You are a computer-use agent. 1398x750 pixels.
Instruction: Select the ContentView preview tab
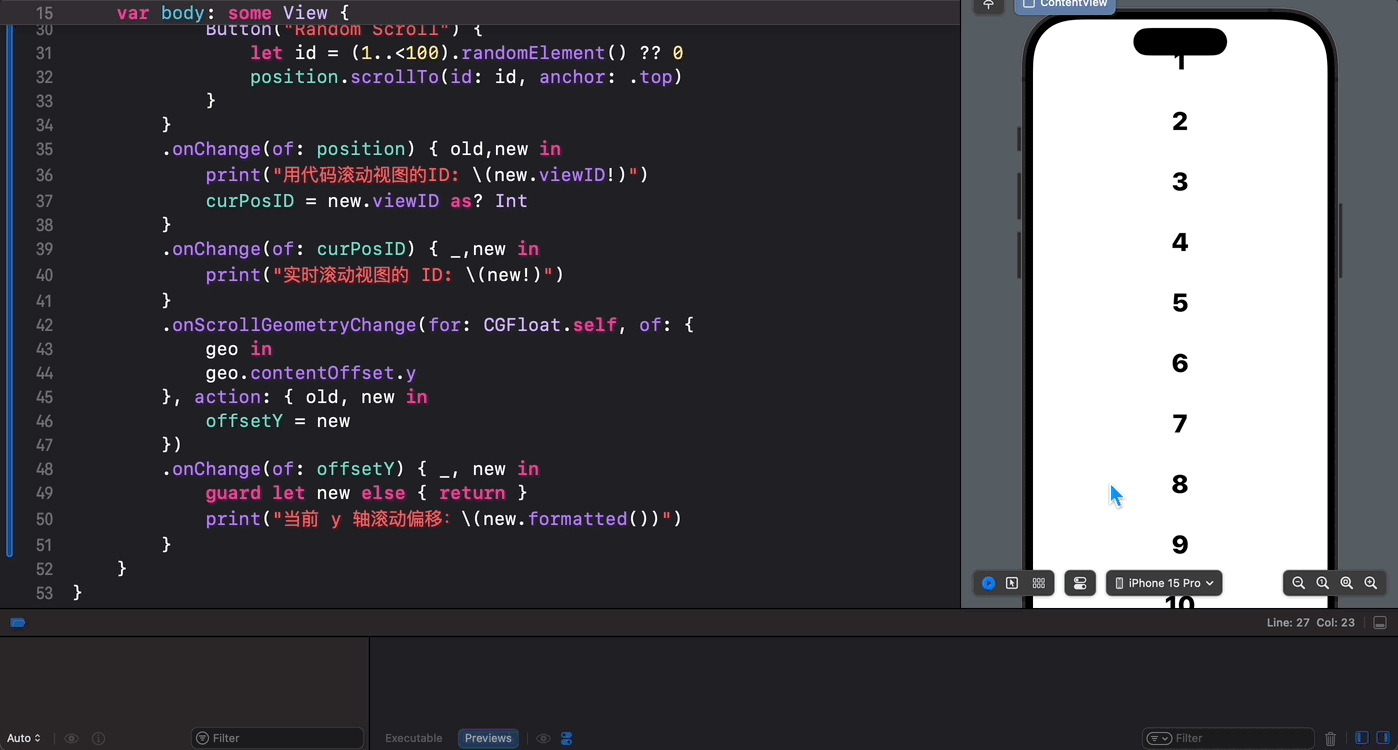point(1066,4)
